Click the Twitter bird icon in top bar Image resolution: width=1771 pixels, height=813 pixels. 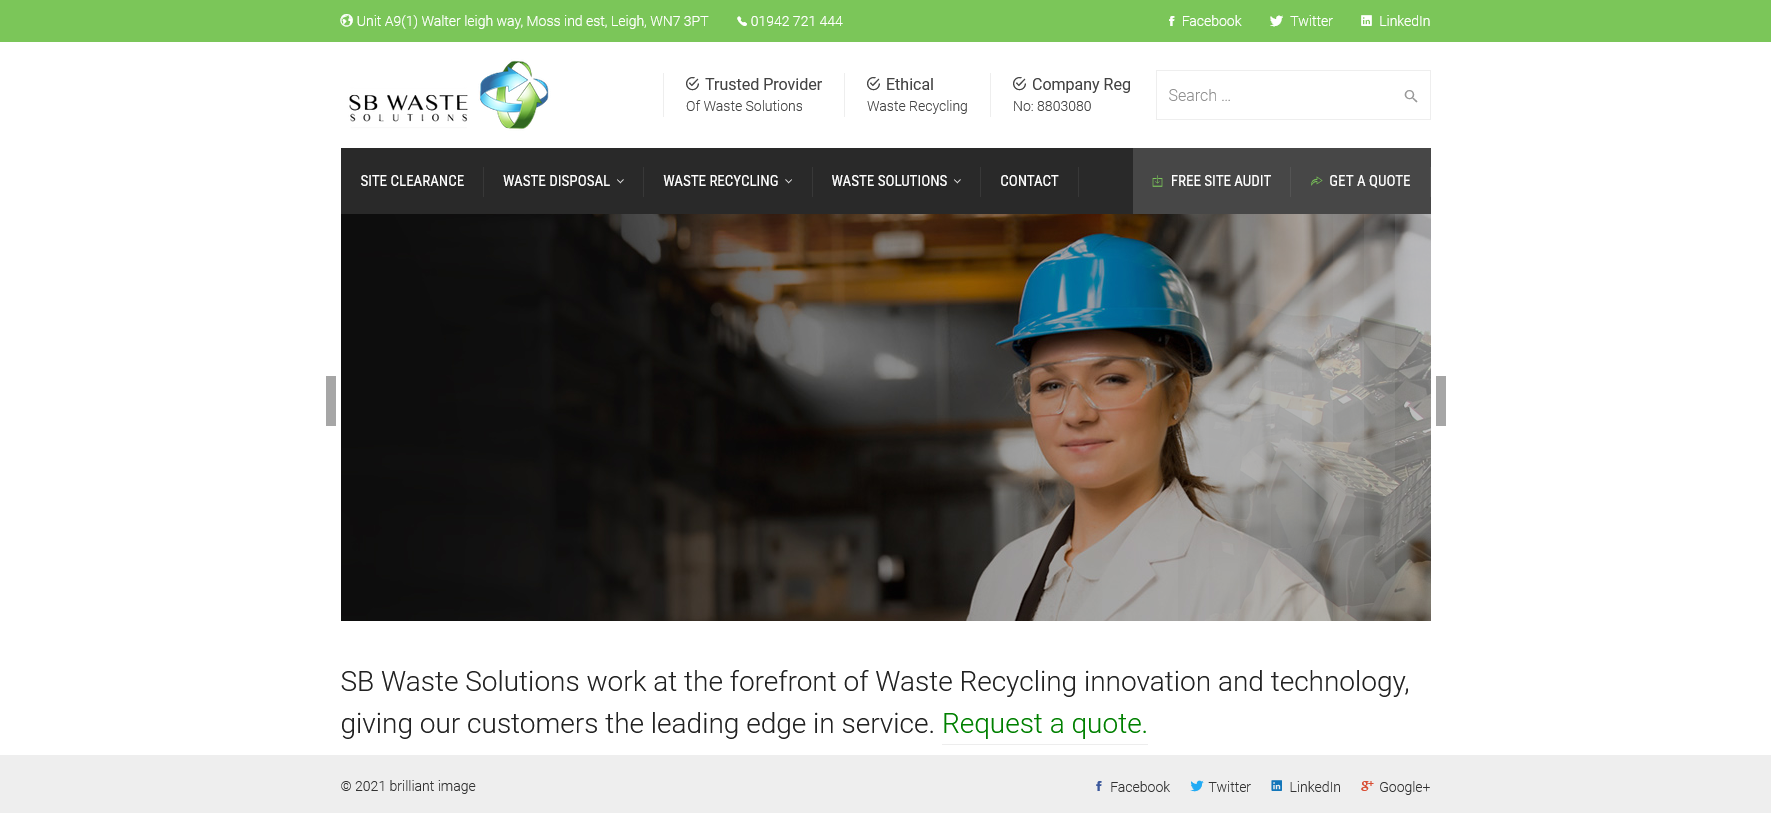click(x=1276, y=21)
